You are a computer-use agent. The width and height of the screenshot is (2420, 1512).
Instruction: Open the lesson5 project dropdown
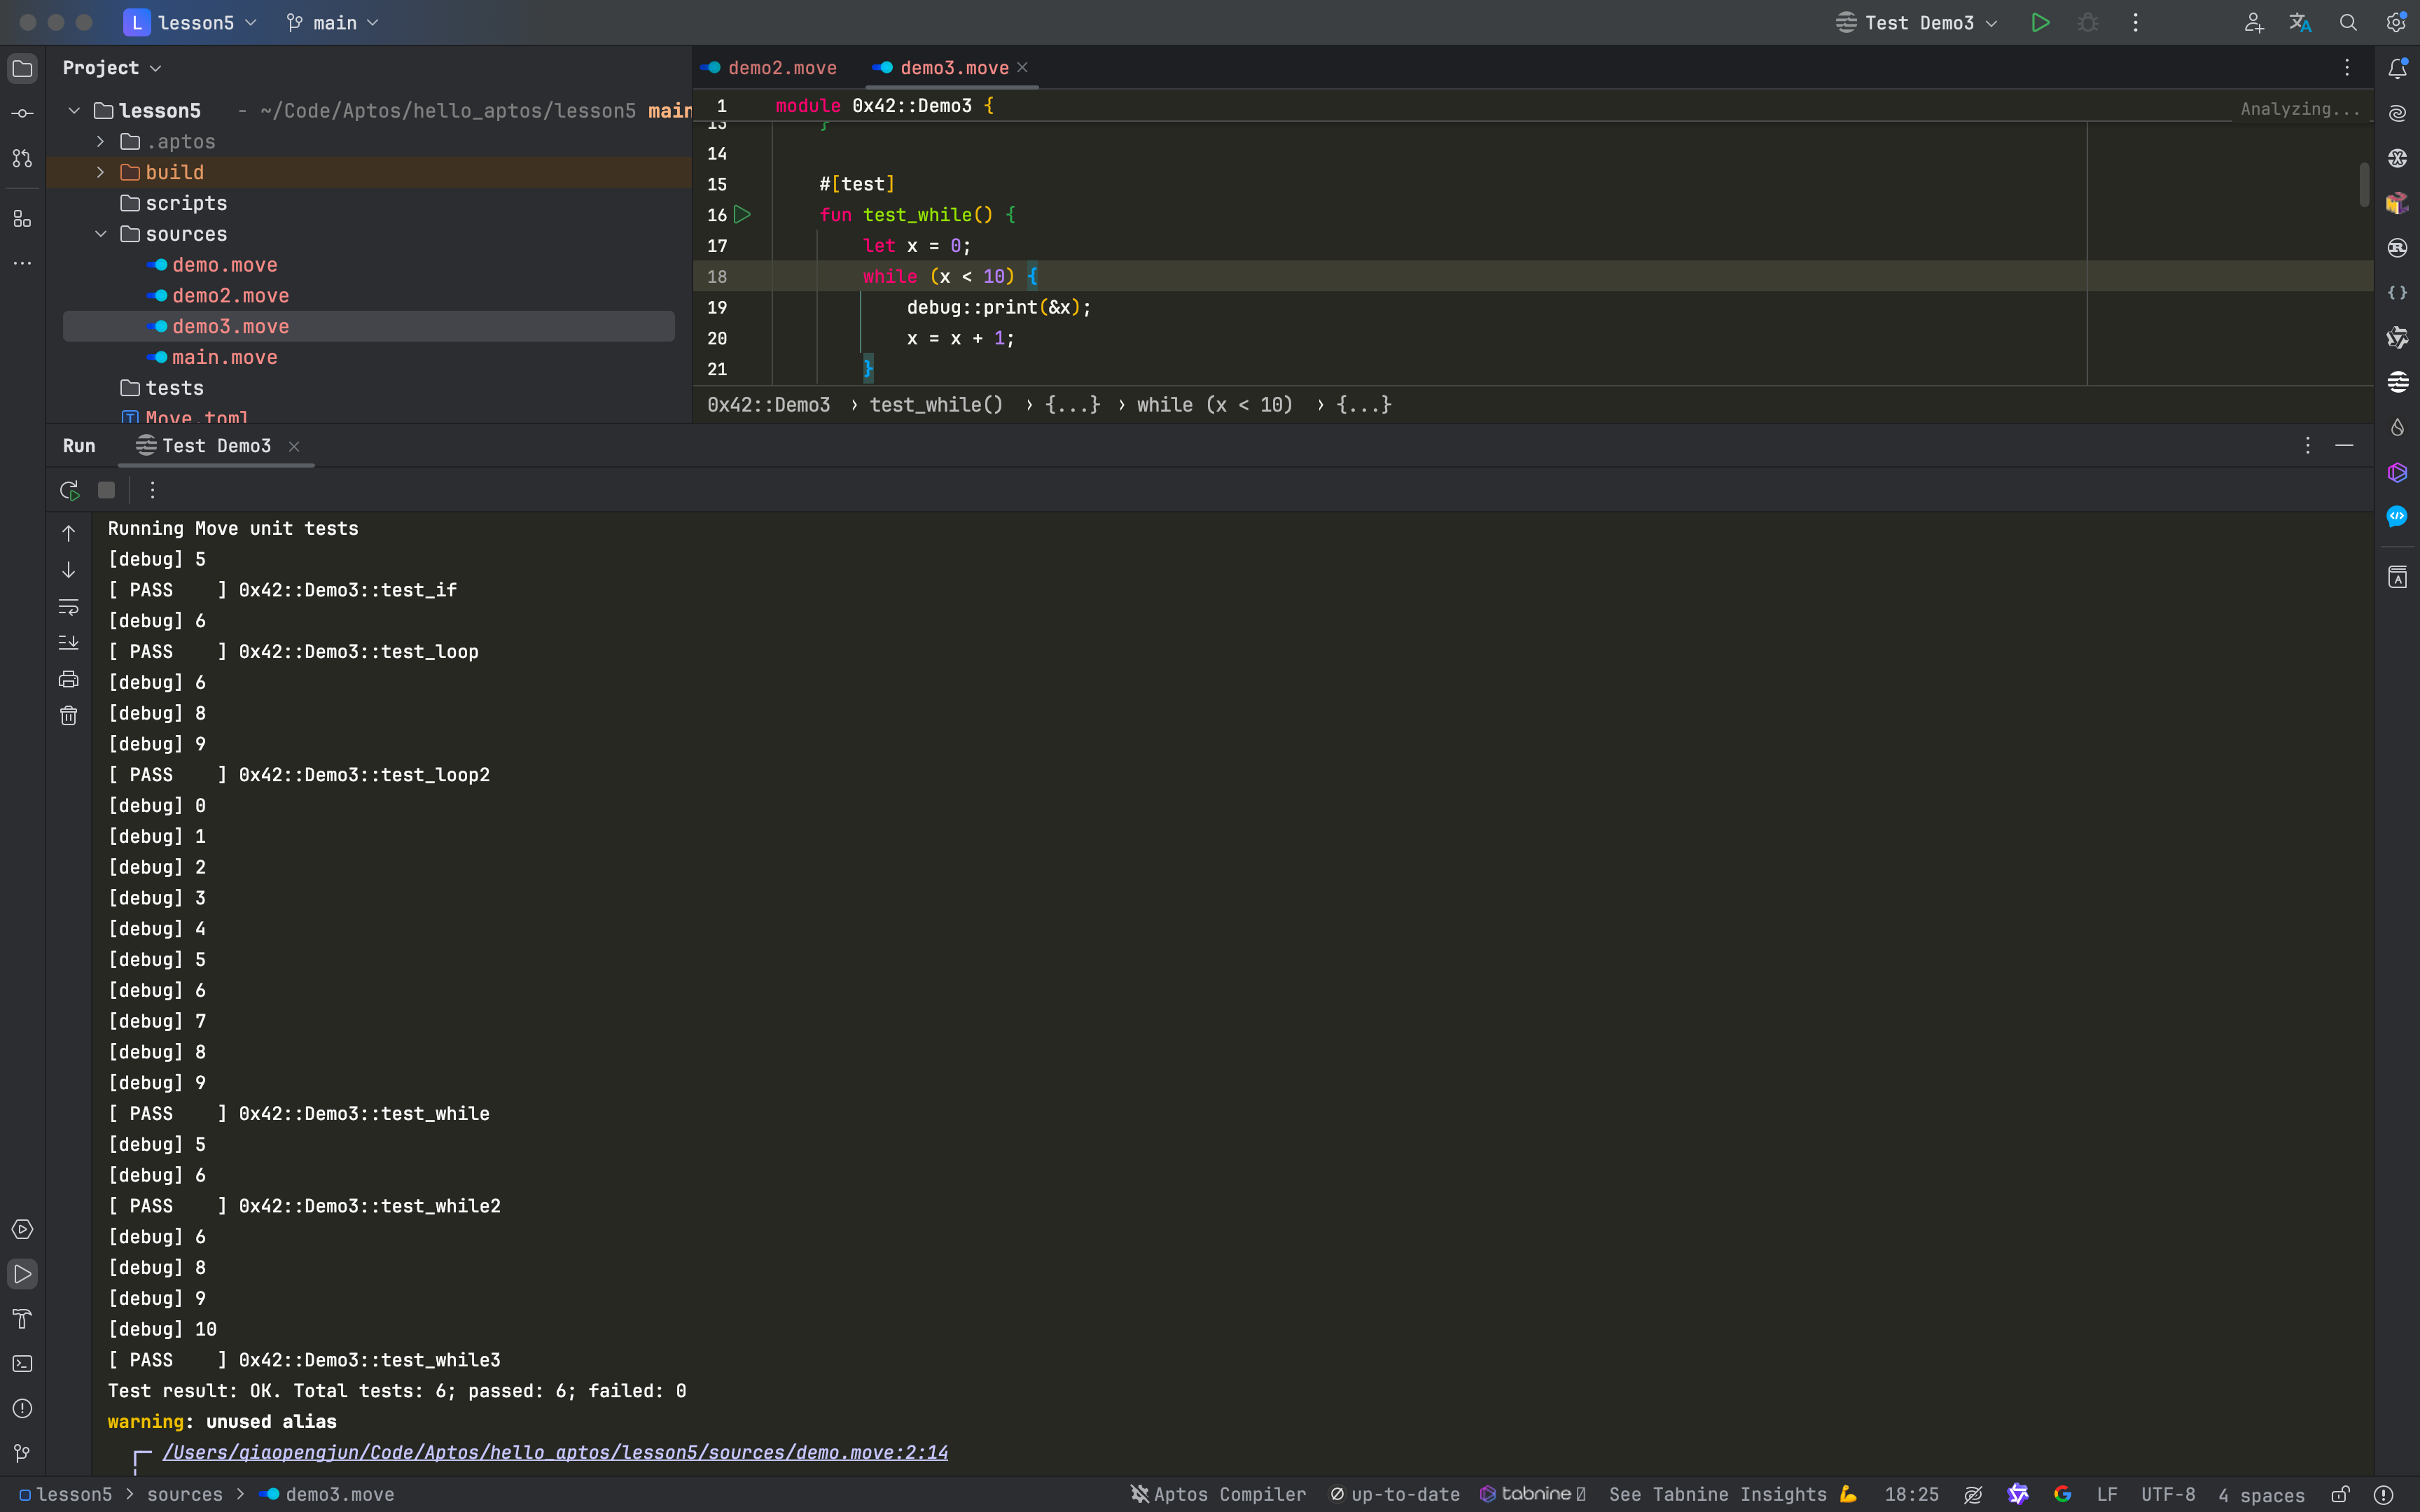[x=190, y=22]
